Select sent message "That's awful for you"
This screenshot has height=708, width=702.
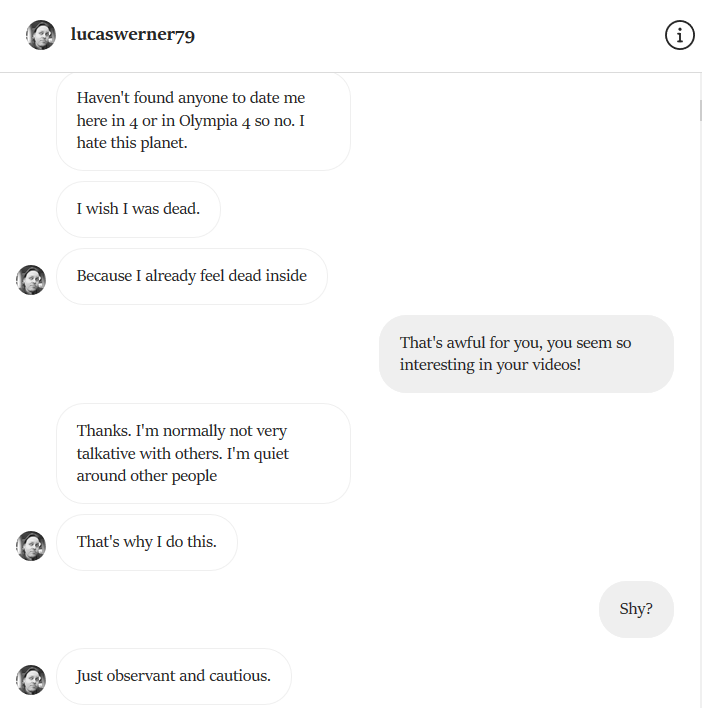tap(526, 354)
